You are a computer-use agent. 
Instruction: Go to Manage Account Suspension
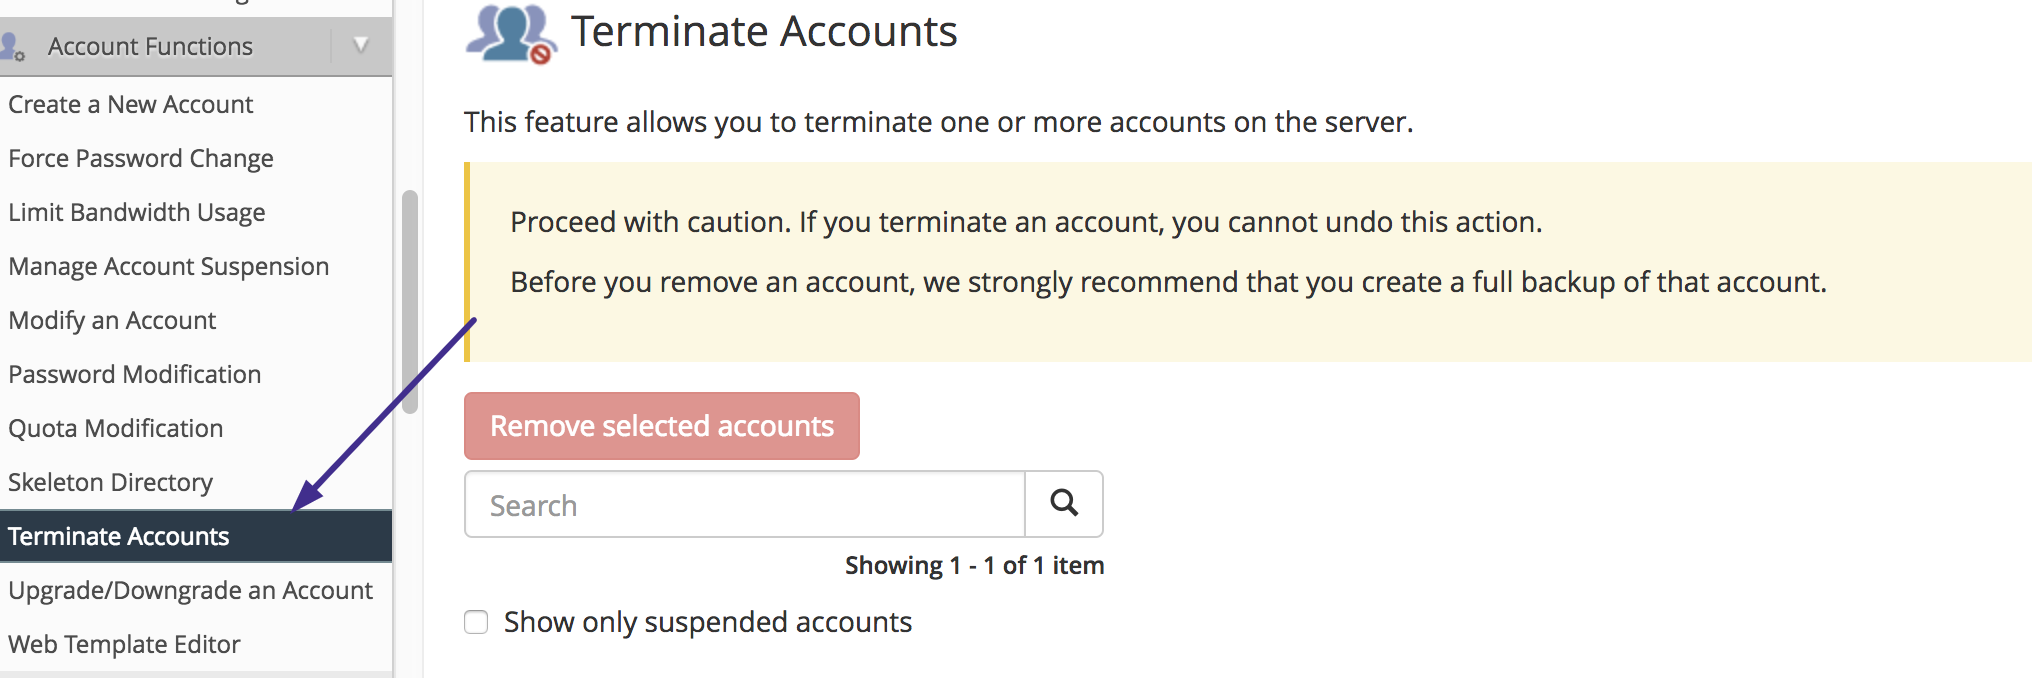169,267
